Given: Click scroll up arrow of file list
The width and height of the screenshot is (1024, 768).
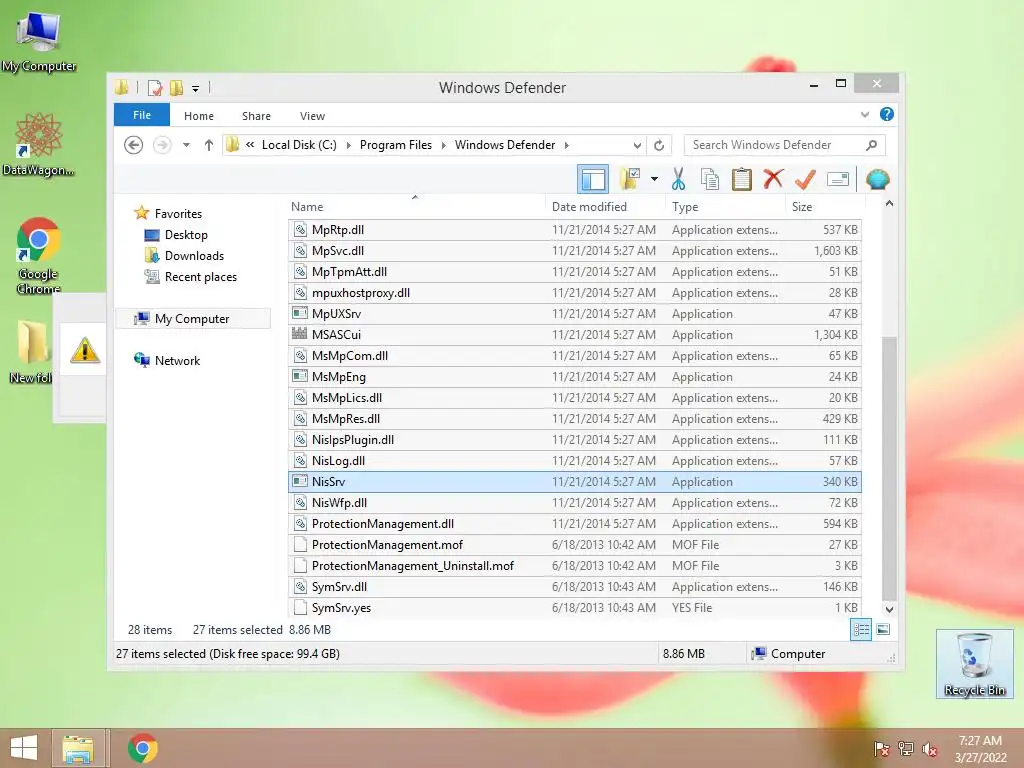Looking at the screenshot, I should tap(889, 204).
